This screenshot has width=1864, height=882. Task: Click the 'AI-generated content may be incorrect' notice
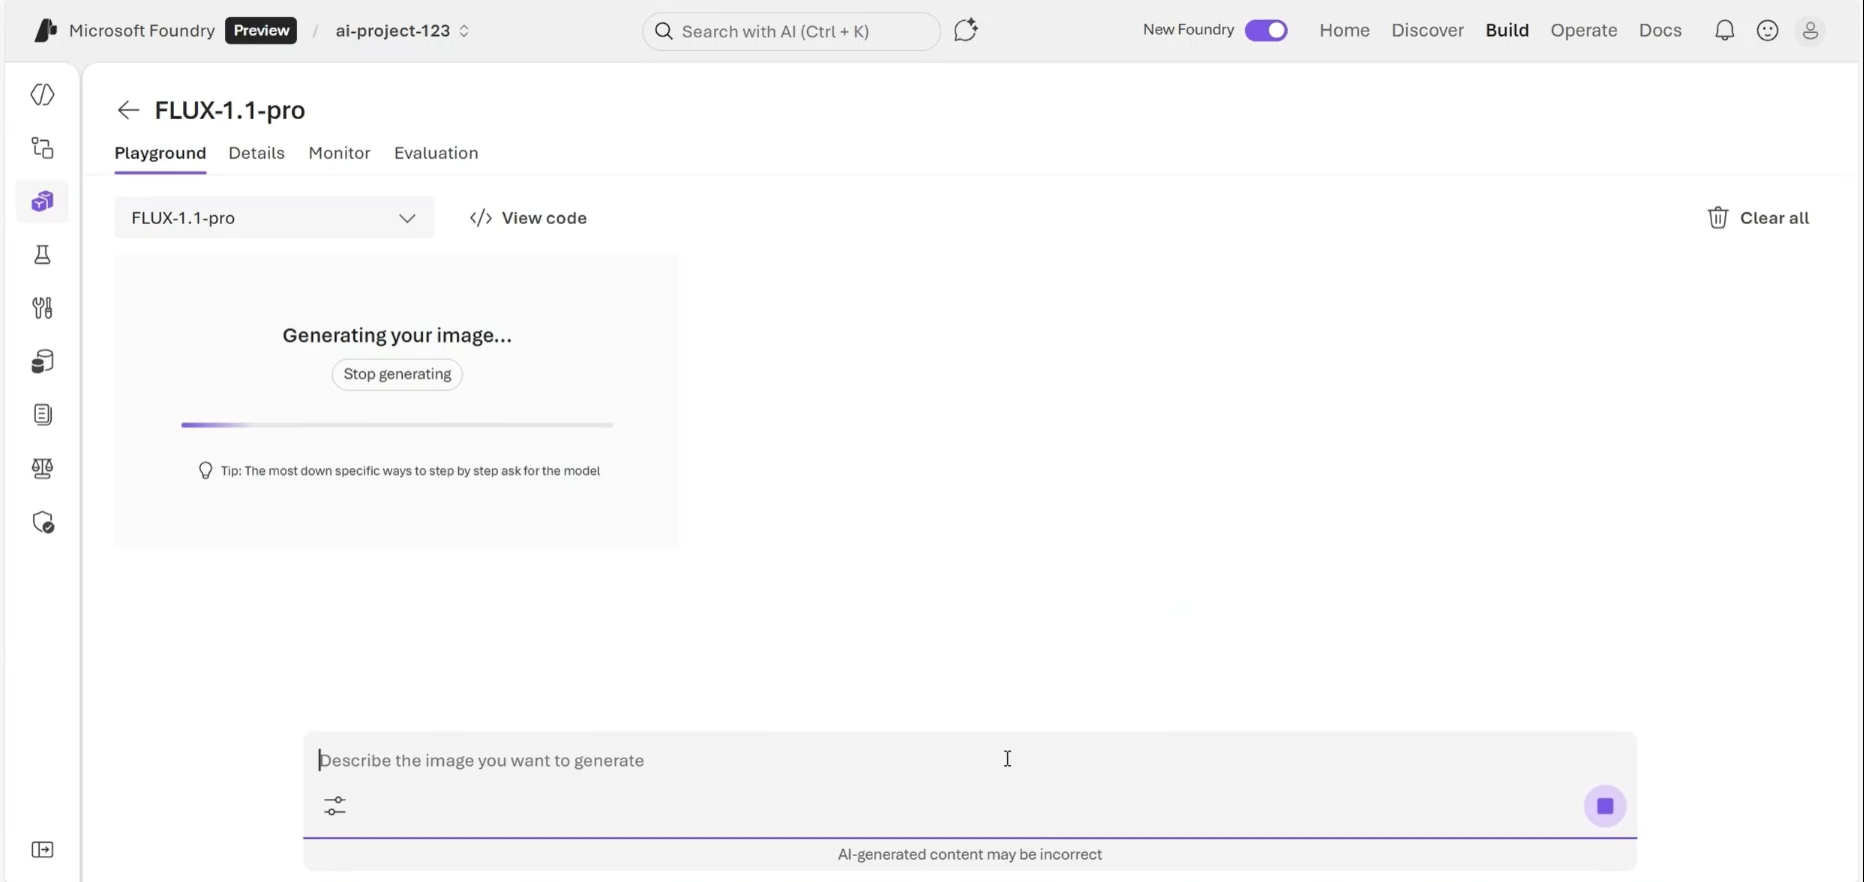coord(970,855)
